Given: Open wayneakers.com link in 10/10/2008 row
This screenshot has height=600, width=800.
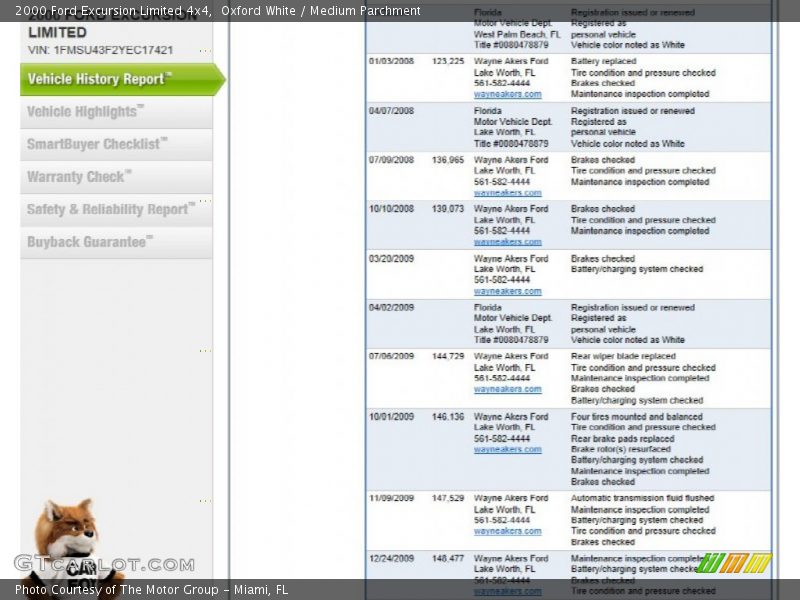Looking at the screenshot, I should (508, 242).
